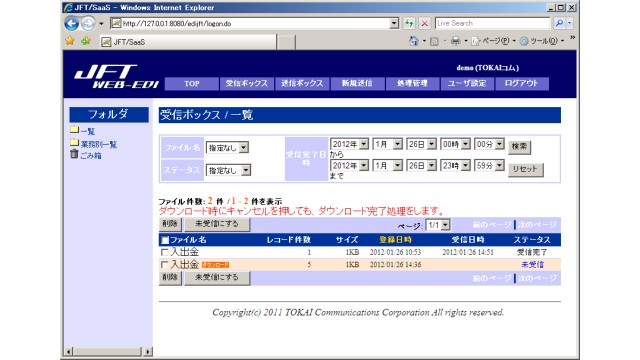Click the folder icon beside 一覧

(74, 130)
